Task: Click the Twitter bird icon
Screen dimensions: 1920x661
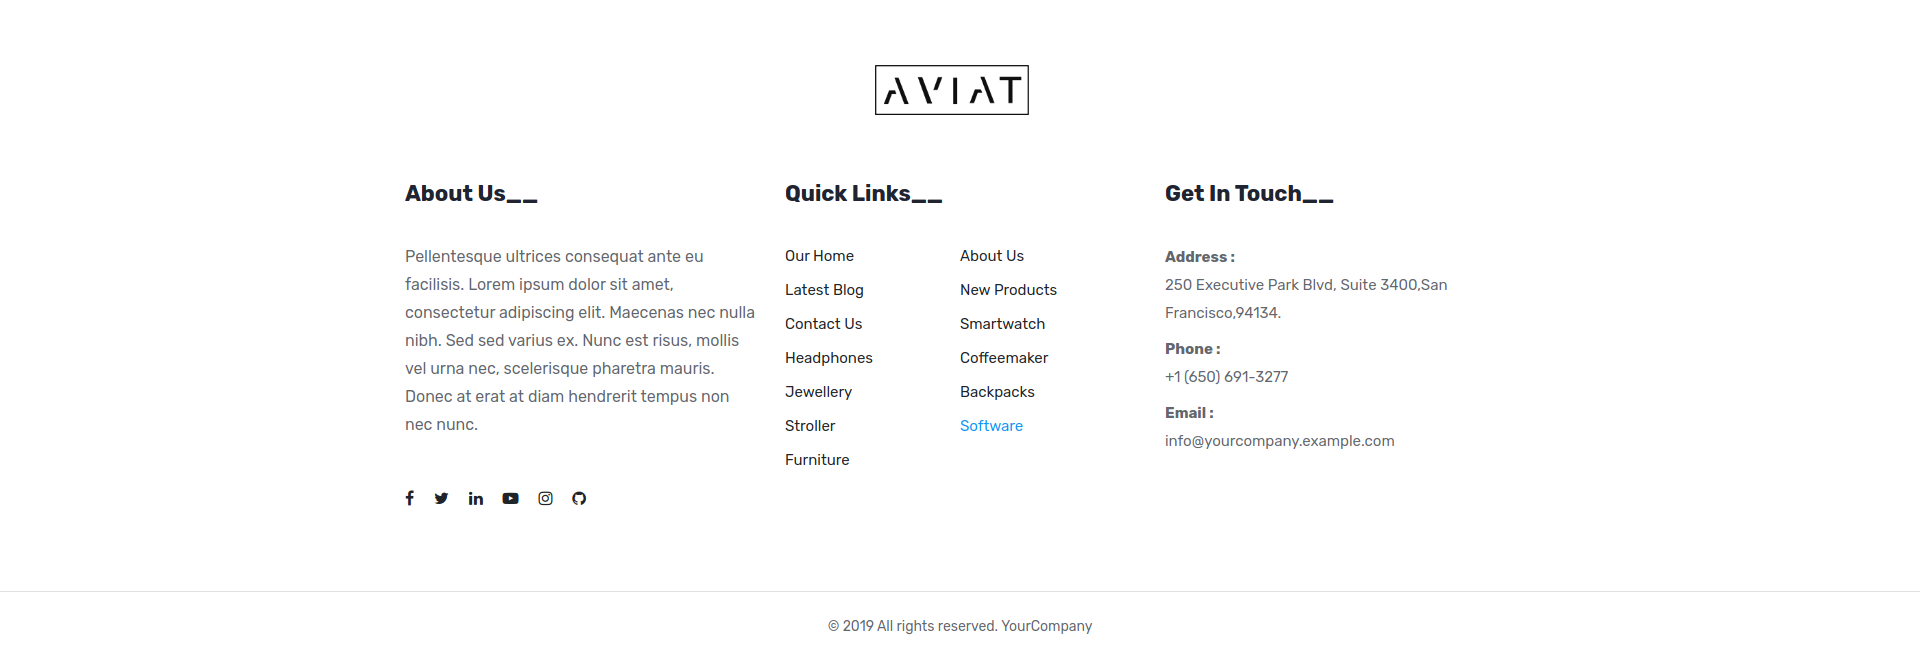Action: (441, 498)
